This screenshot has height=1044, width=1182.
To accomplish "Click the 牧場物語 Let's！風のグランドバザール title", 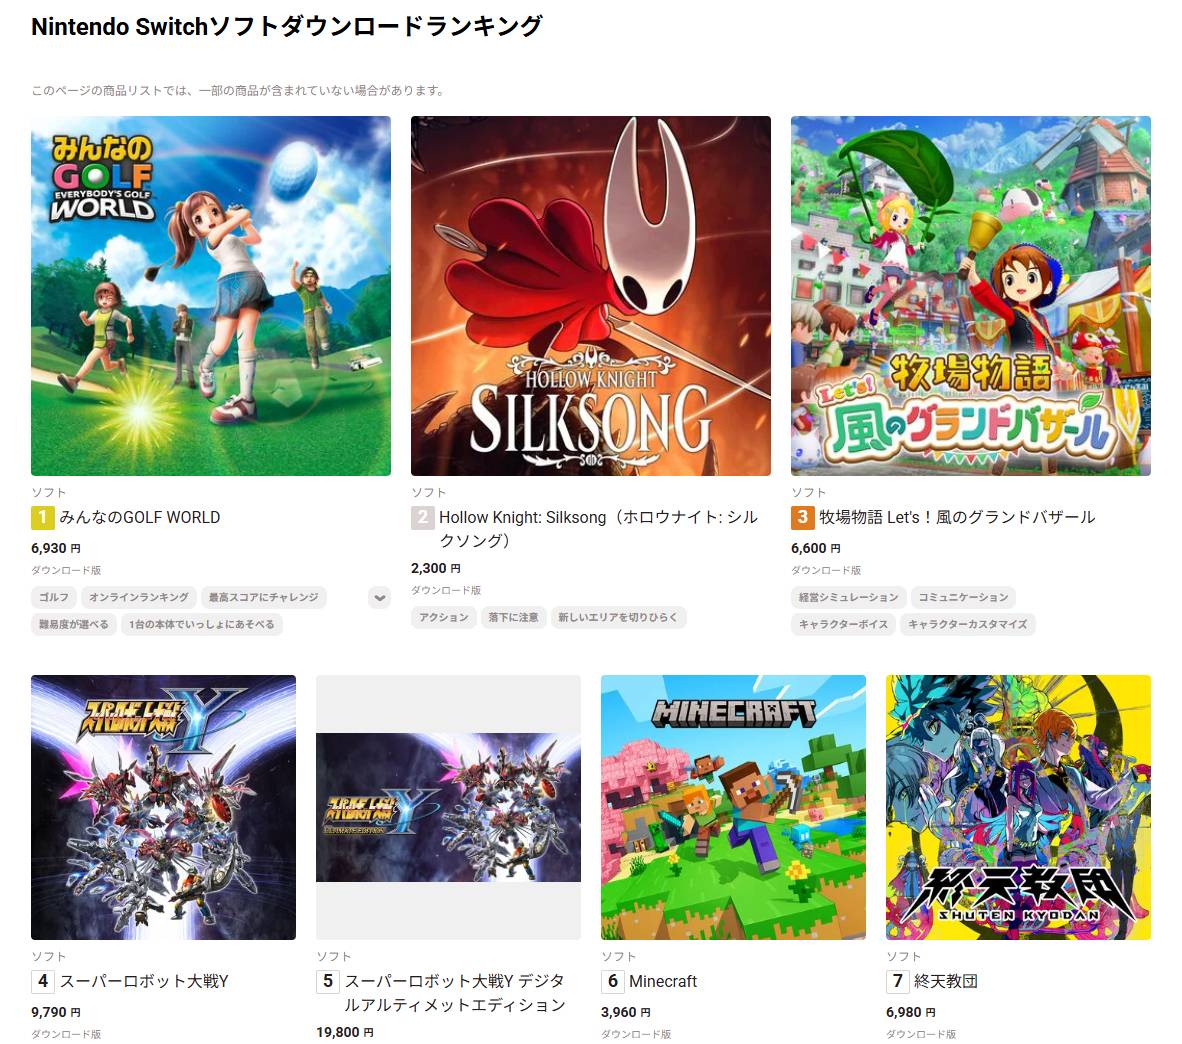I will click(x=957, y=517).
